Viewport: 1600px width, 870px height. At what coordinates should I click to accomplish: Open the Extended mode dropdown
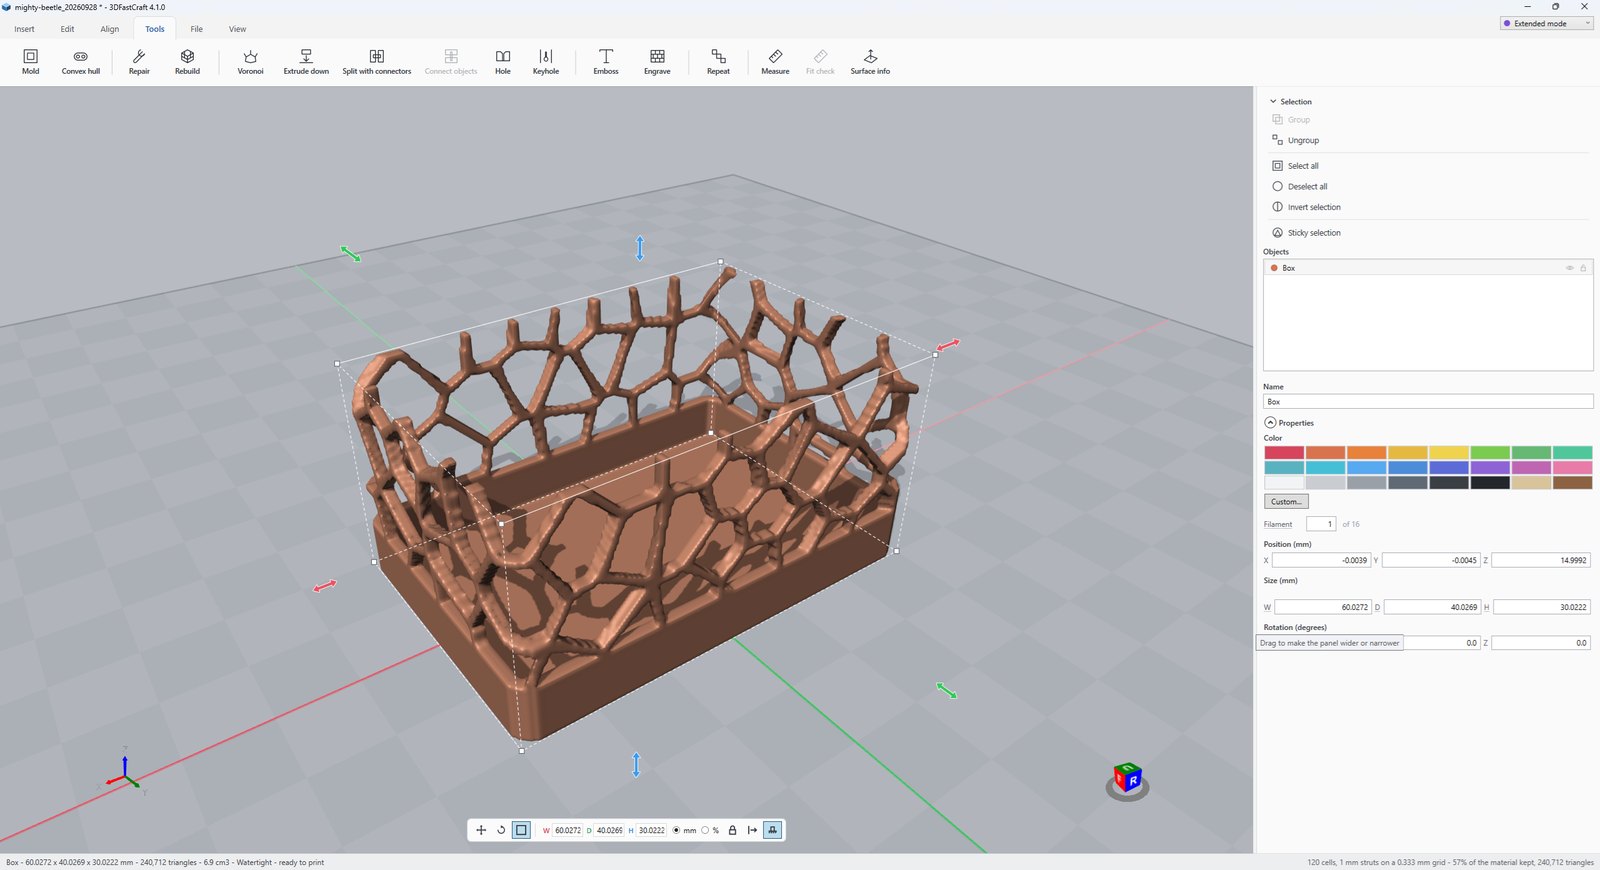pos(1546,23)
